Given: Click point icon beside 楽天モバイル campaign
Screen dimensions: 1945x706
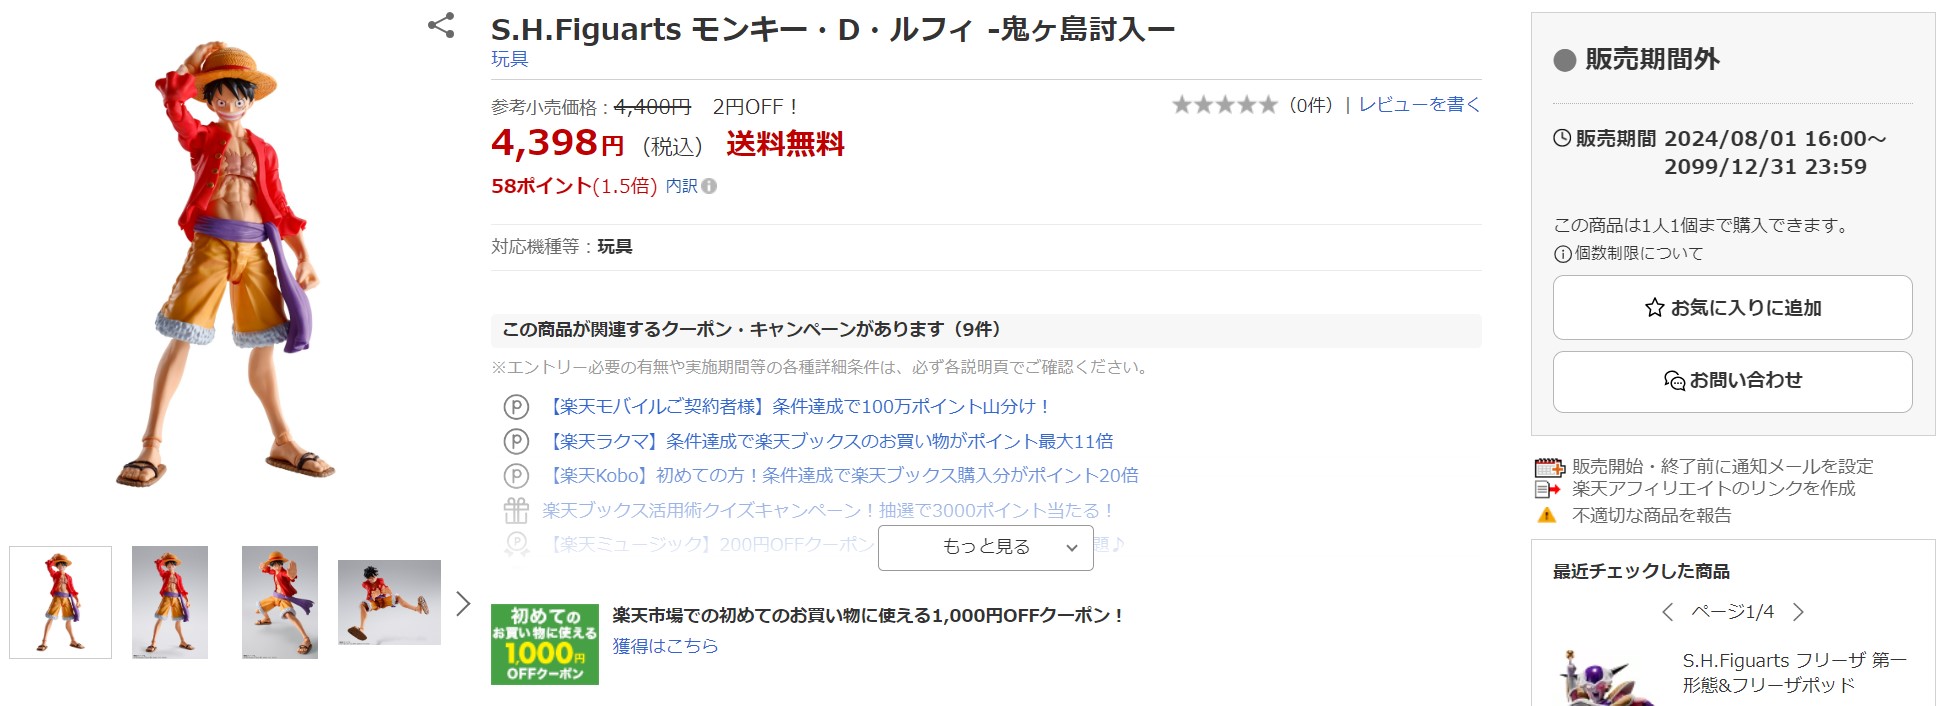Looking at the screenshot, I should coord(516,407).
